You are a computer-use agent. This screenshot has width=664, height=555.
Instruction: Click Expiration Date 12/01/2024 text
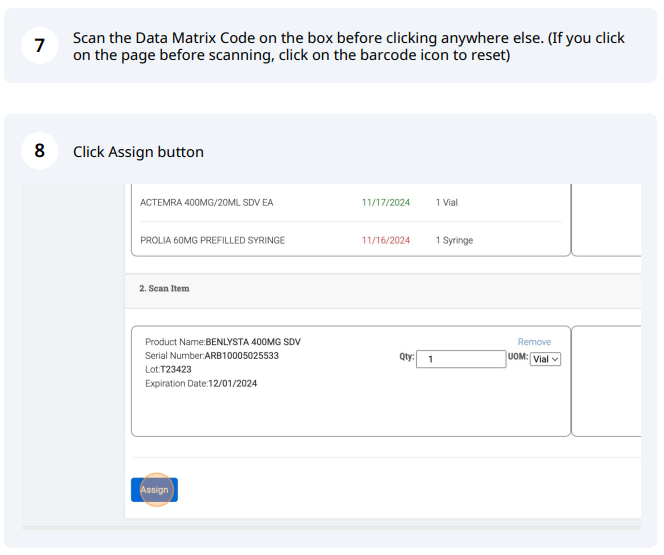coord(201,384)
